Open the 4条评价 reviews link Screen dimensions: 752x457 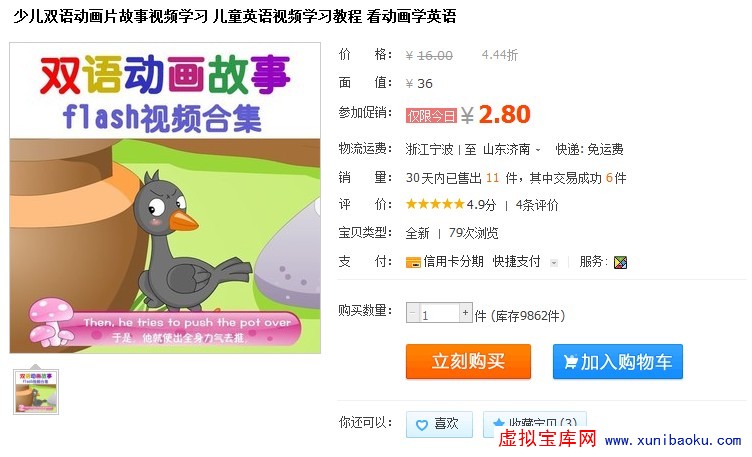pos(537,205)
